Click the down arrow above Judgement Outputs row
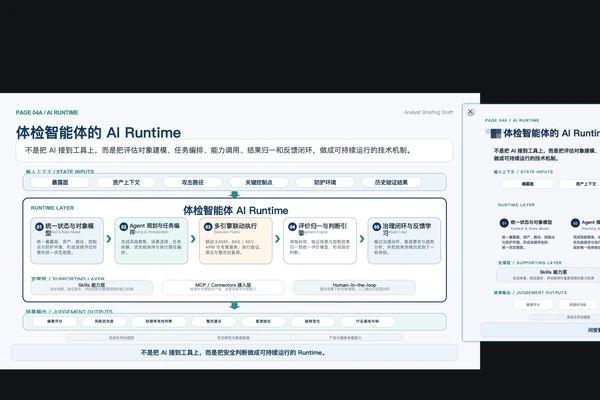This screenshot has height=400, width=600. (235, 306)
